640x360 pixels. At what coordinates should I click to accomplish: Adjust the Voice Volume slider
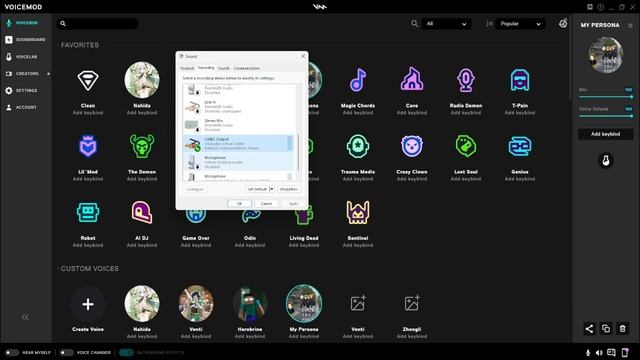(606, 116)
